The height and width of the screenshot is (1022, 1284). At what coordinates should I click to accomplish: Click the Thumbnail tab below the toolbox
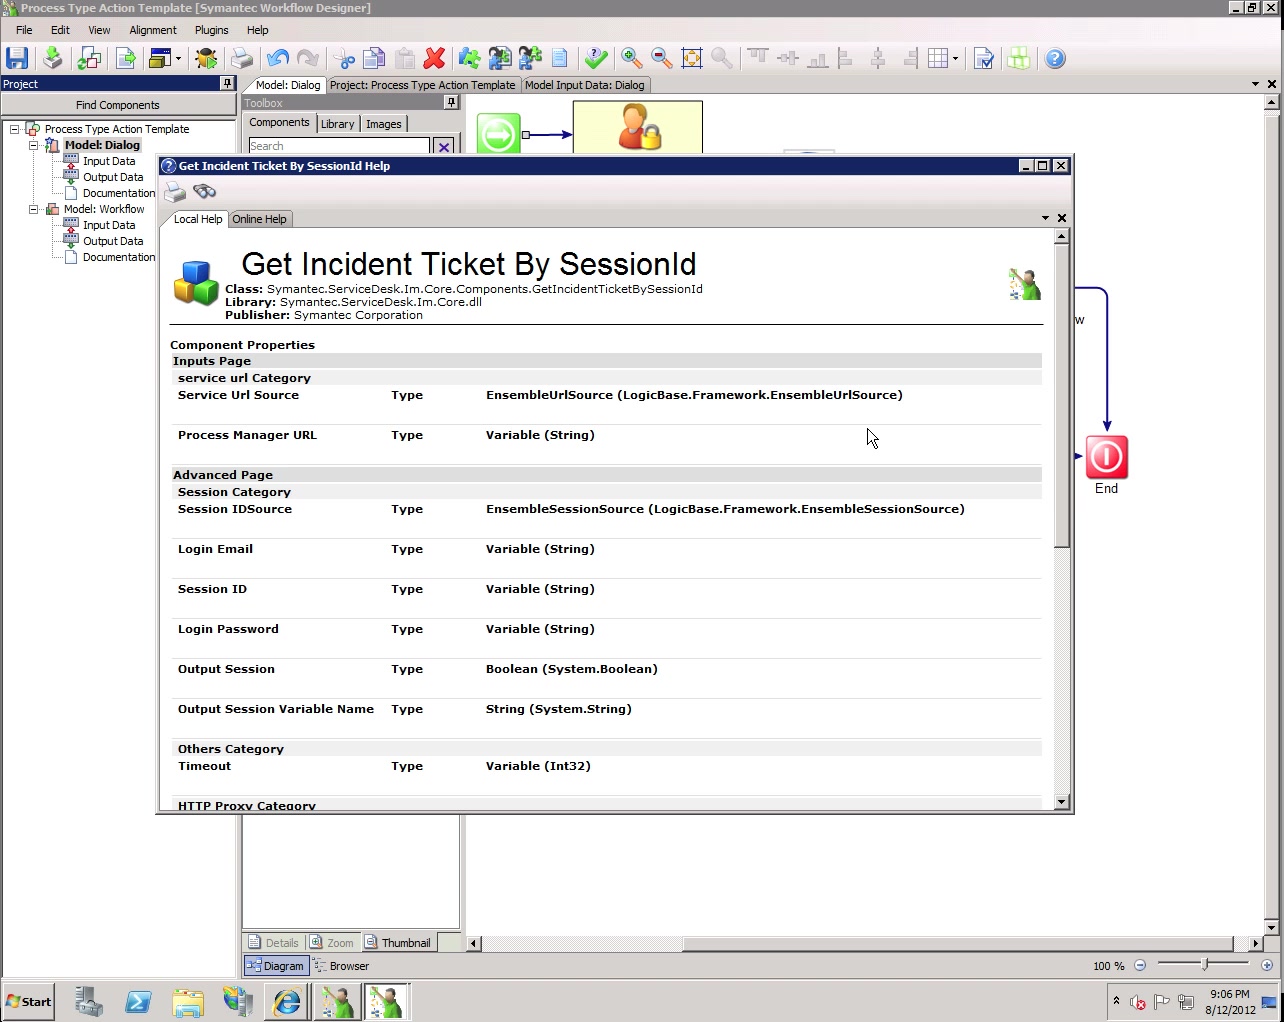point(398,942)
